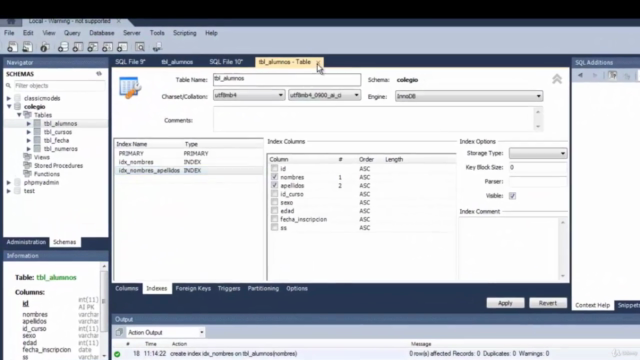The image size is (640, 360).
Task: Expand the tbl_cursos table
Action: (29, 132)
